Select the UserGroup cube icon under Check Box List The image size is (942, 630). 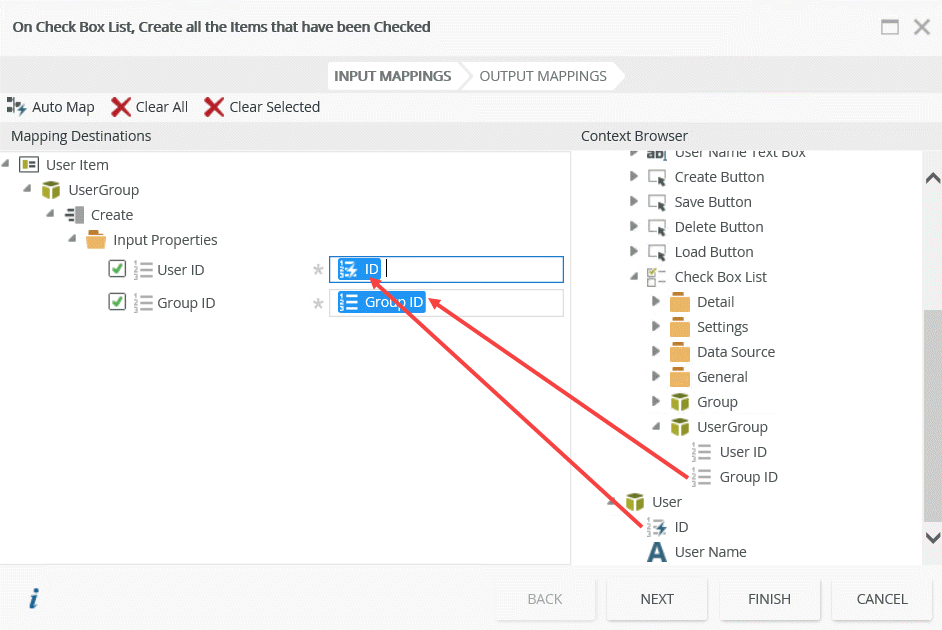click(x=680, y=427)
